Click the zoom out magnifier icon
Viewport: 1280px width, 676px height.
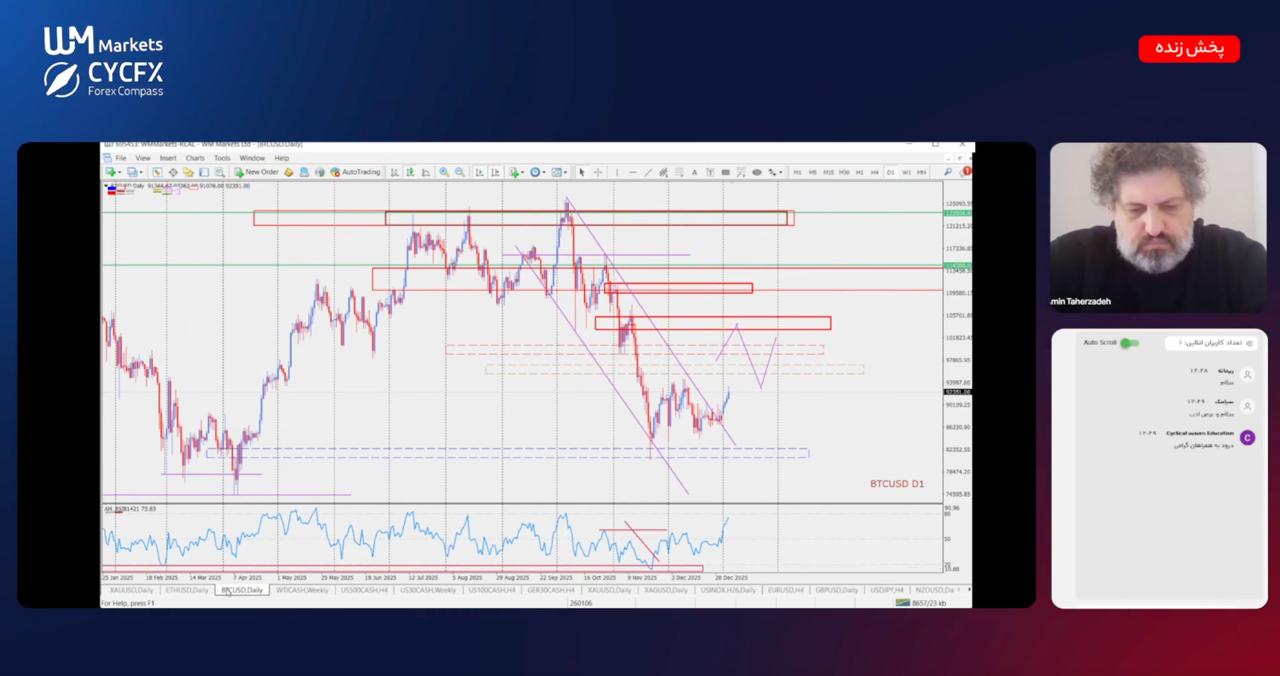point(460,172)
